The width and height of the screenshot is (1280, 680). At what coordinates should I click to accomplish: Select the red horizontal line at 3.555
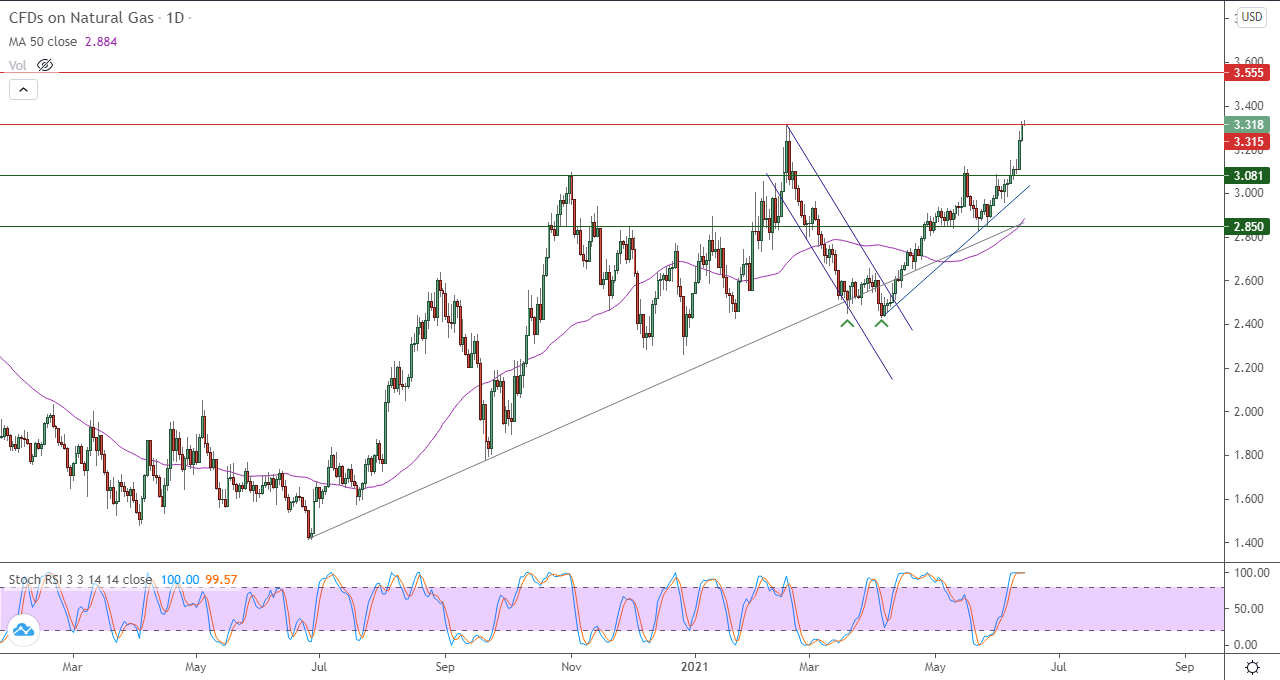[610, 73]
